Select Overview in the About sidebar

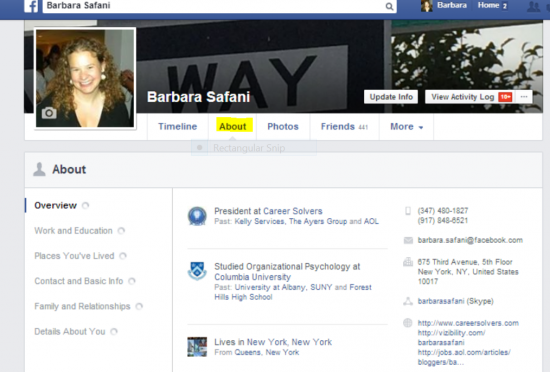click(x=55, y=205)
